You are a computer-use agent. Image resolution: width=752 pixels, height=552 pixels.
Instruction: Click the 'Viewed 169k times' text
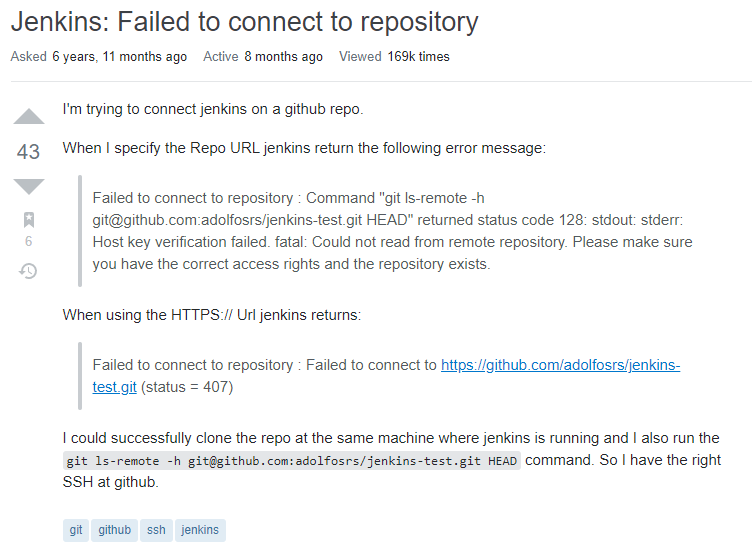394,57
